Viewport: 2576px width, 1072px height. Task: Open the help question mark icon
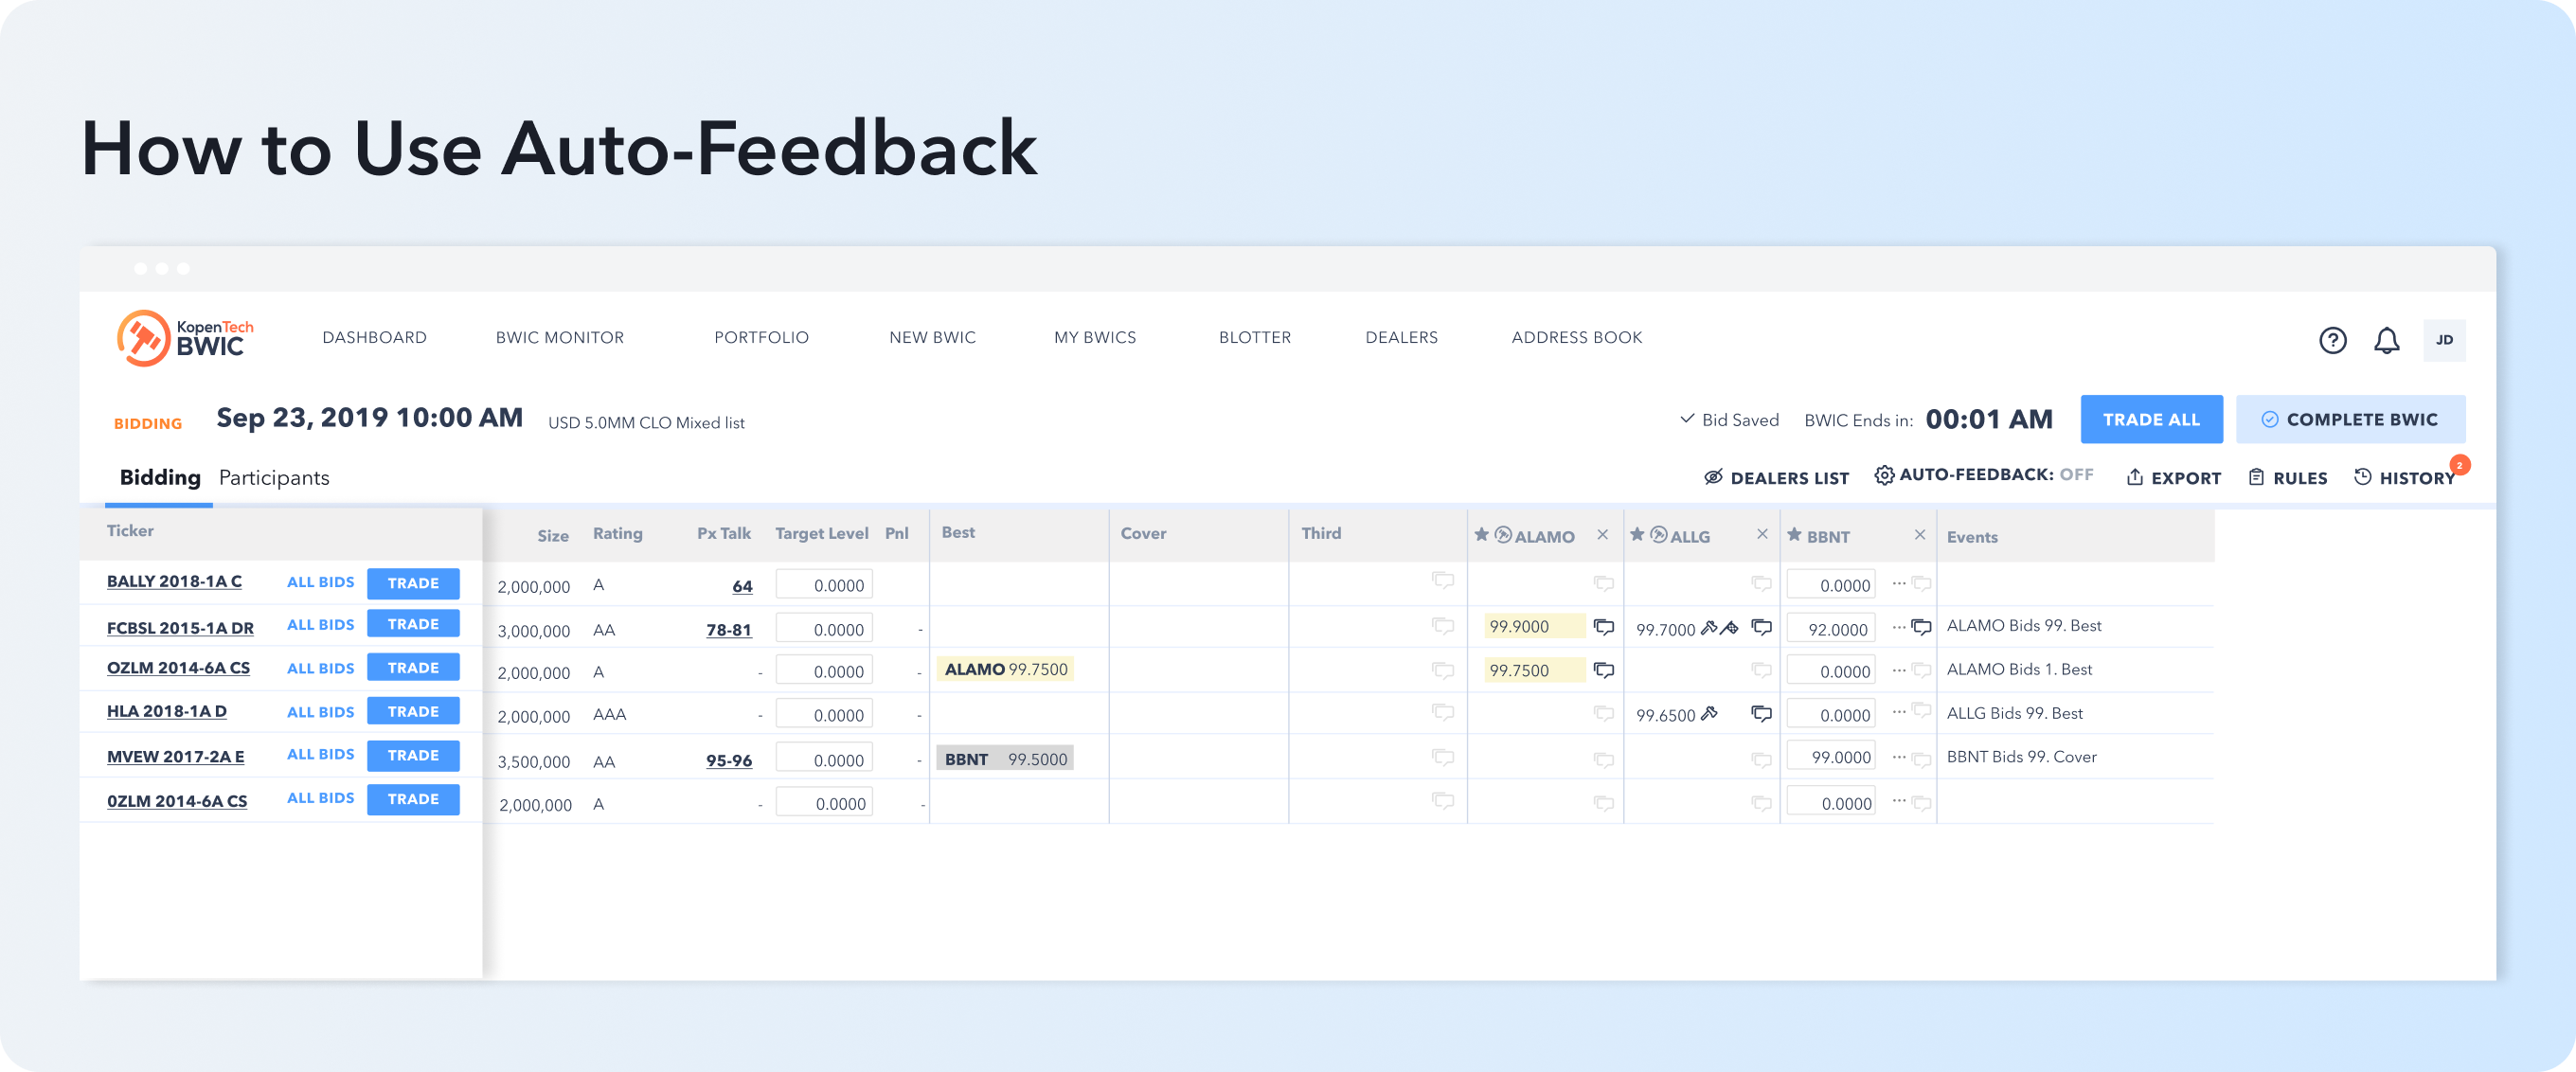click(x=2332, y=340)
